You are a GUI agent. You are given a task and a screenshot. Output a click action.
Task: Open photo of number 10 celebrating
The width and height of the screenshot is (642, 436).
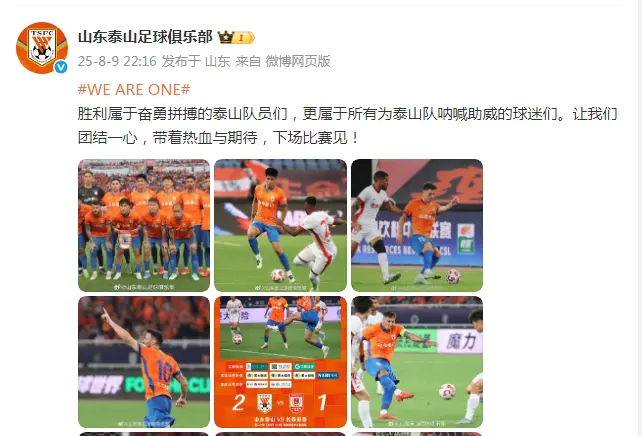pyautogui.click(x=144, y=362)
